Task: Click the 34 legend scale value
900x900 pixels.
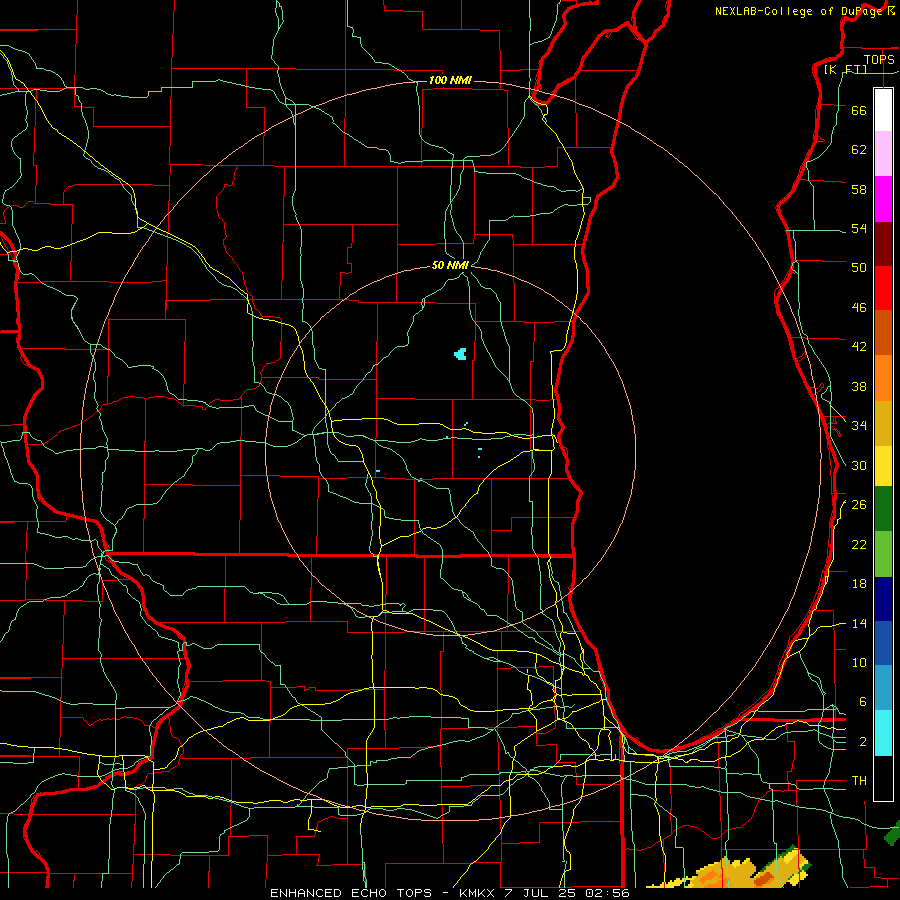Action: click(859, 425)
